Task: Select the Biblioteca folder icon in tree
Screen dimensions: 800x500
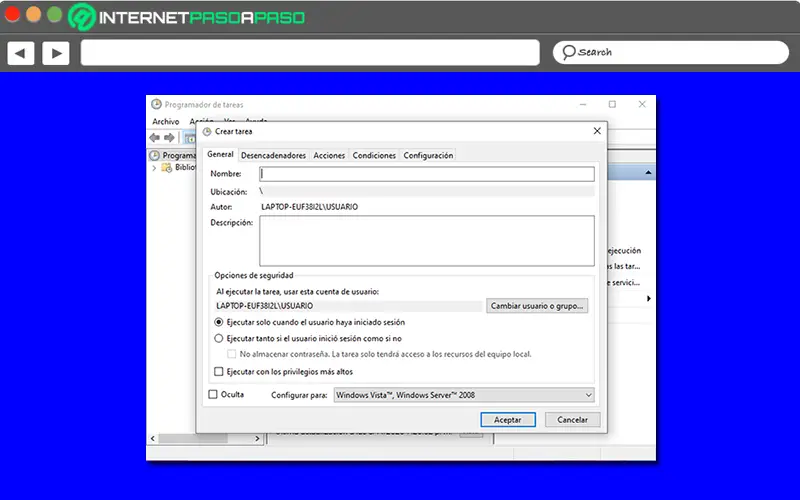Action: click(166, 167)
